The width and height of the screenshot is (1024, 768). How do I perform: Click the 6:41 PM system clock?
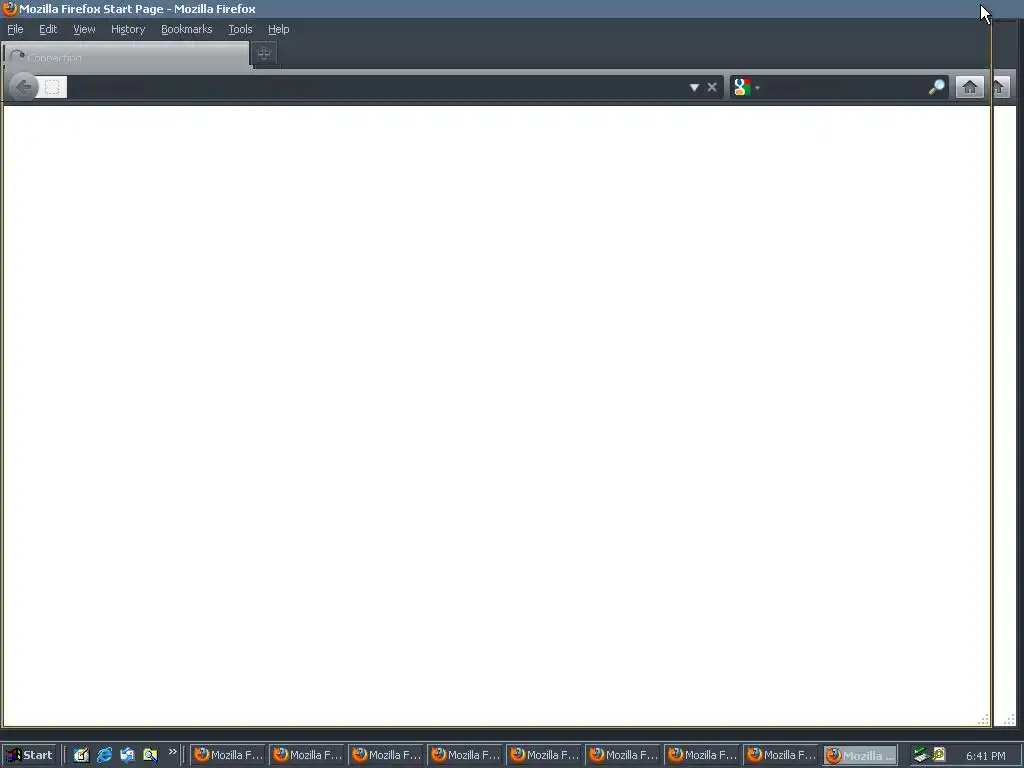pyautogui.click(x=985, y=756)
